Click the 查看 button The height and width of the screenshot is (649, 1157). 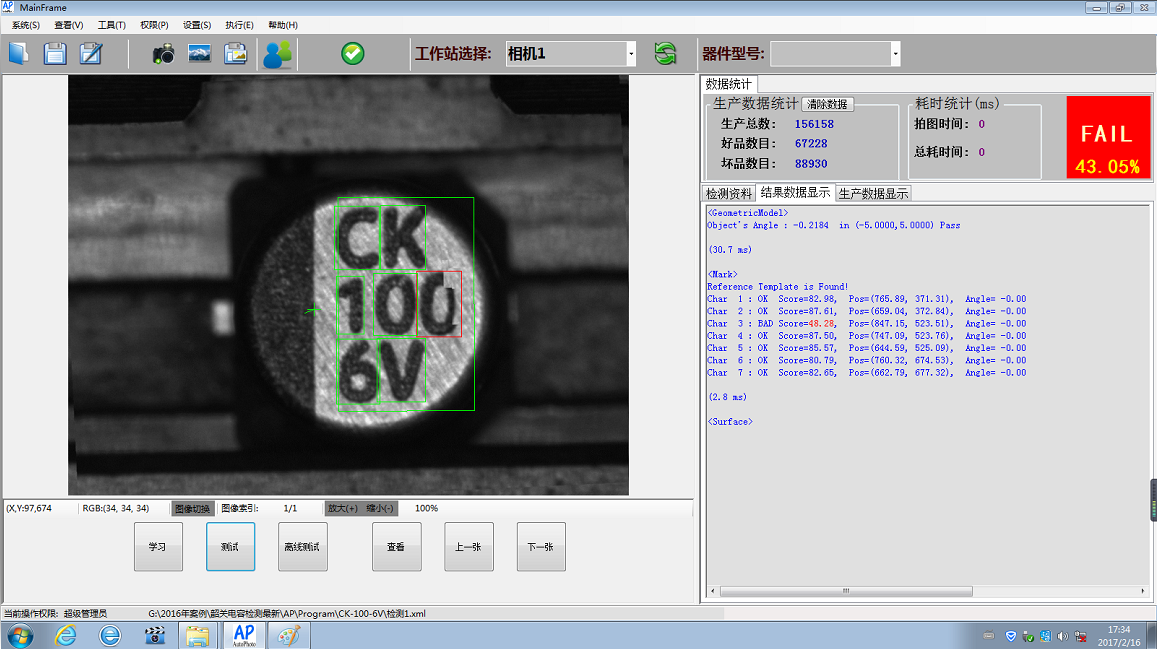click(x=396, y=546)
